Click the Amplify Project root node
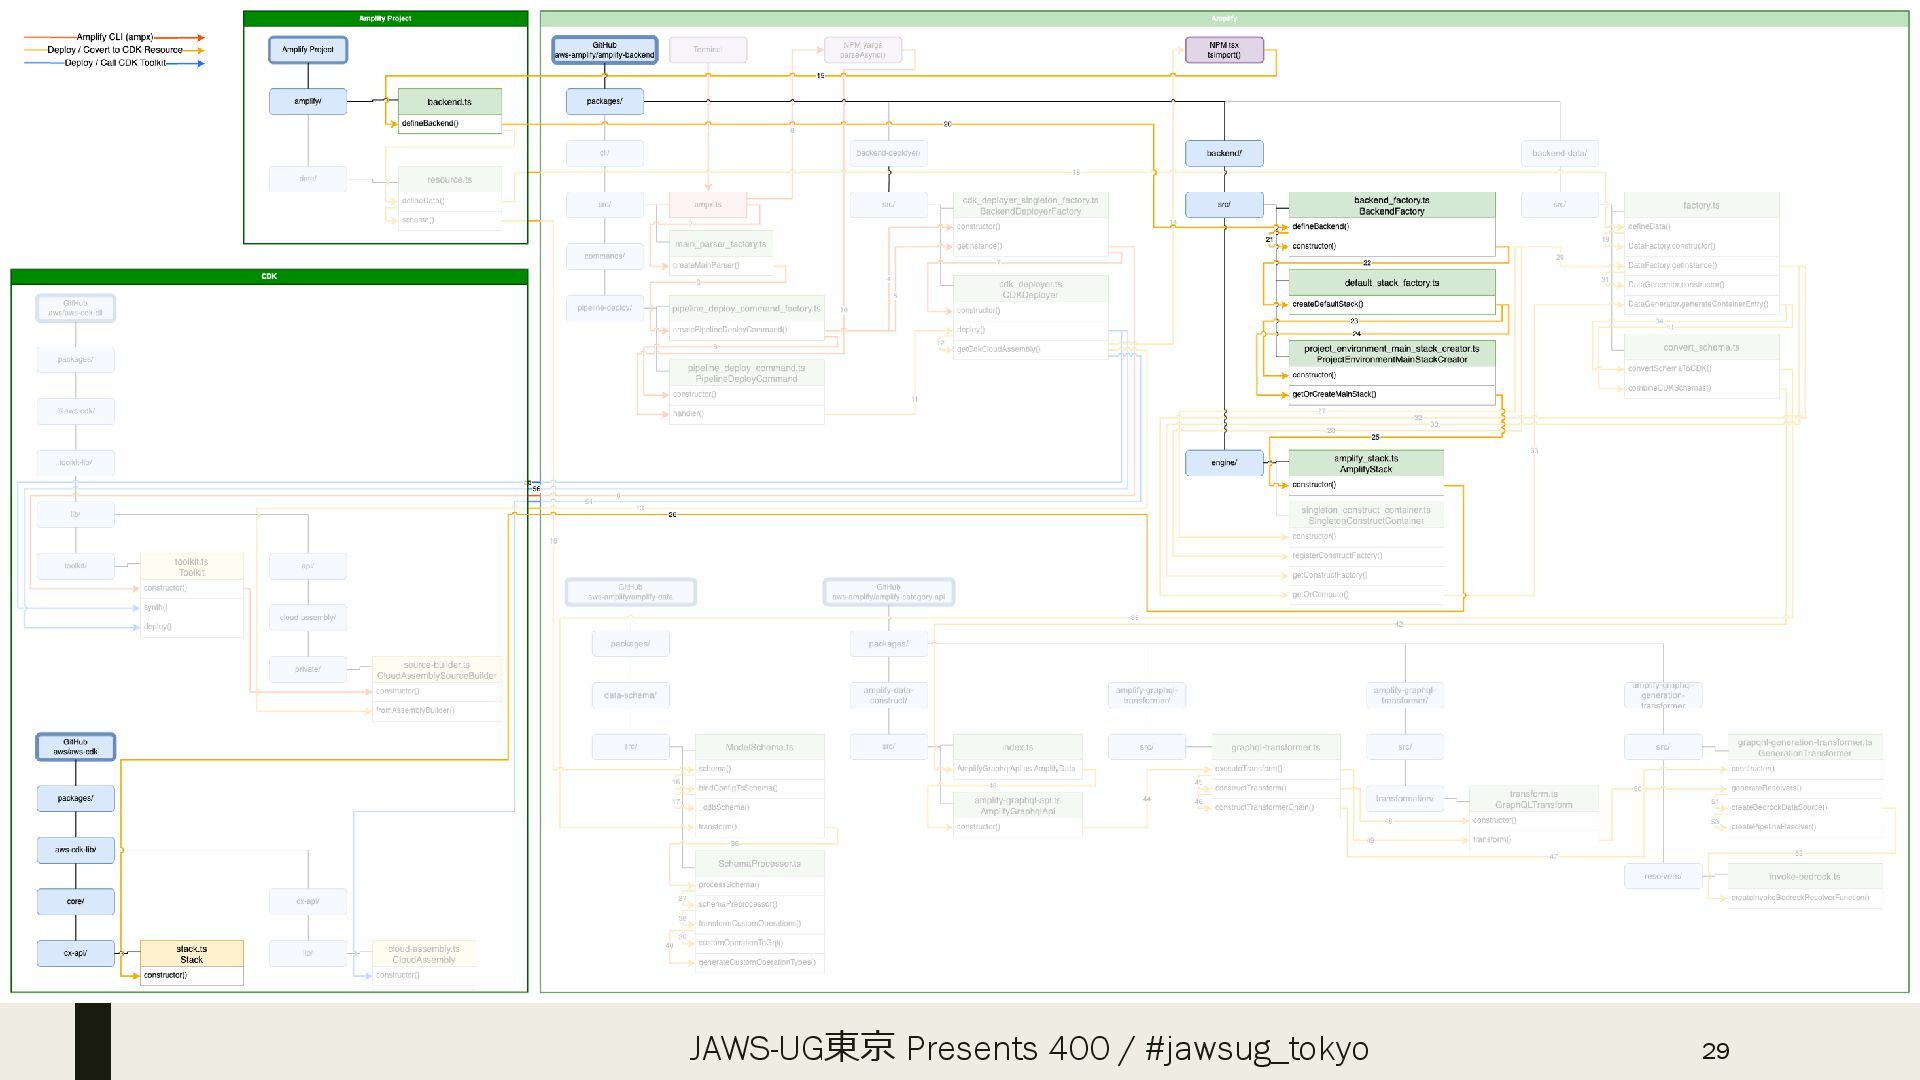 pyautogui.click(x=308, y=49)
